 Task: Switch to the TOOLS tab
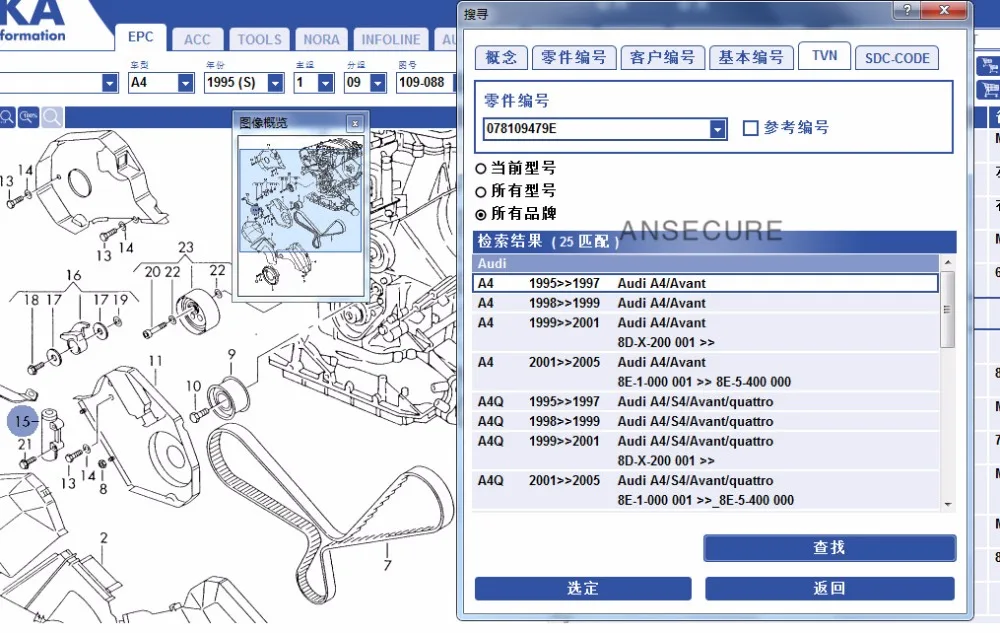click(x=259, y=40)
